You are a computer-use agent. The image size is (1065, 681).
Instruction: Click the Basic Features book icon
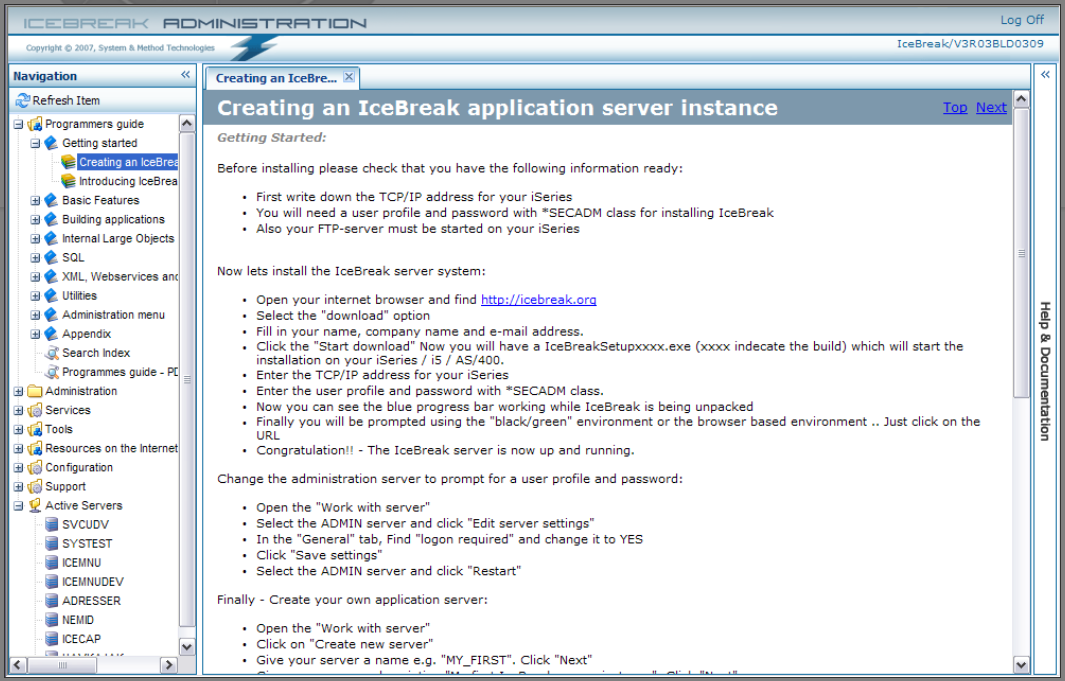pyautogui.click(x=52, y=200)
